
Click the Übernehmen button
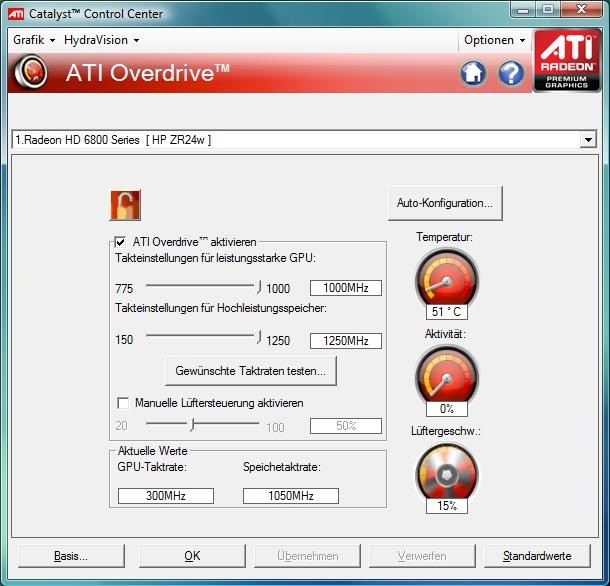[x=307, y=556]
